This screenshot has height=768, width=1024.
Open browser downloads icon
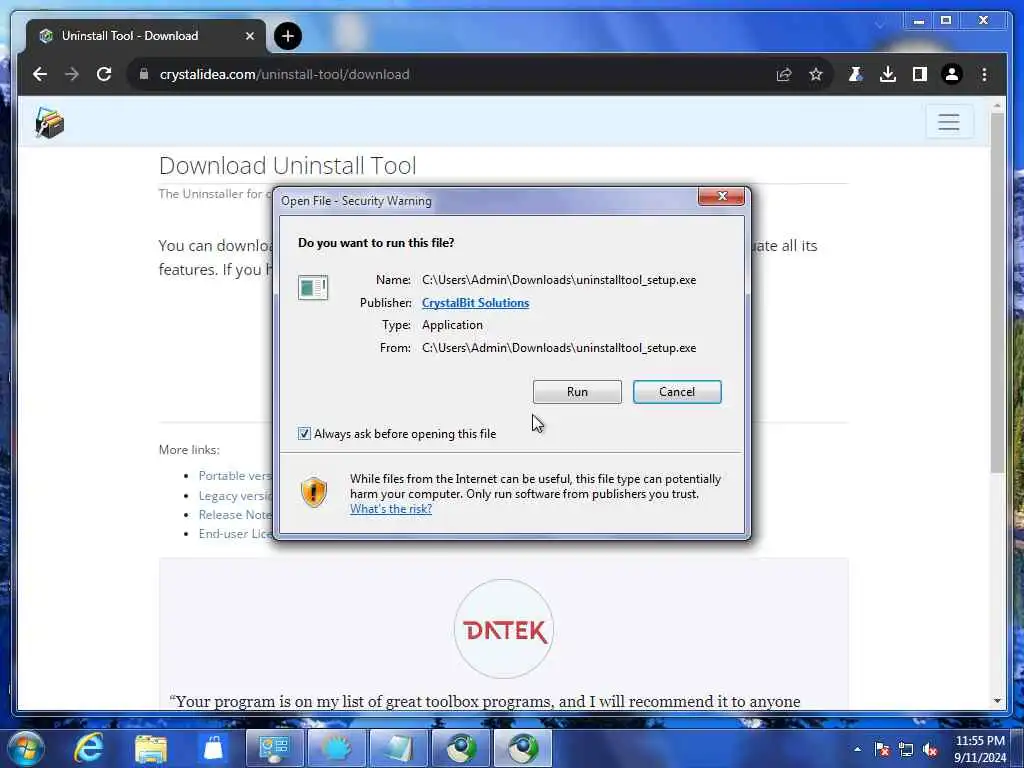pos(888,74)
